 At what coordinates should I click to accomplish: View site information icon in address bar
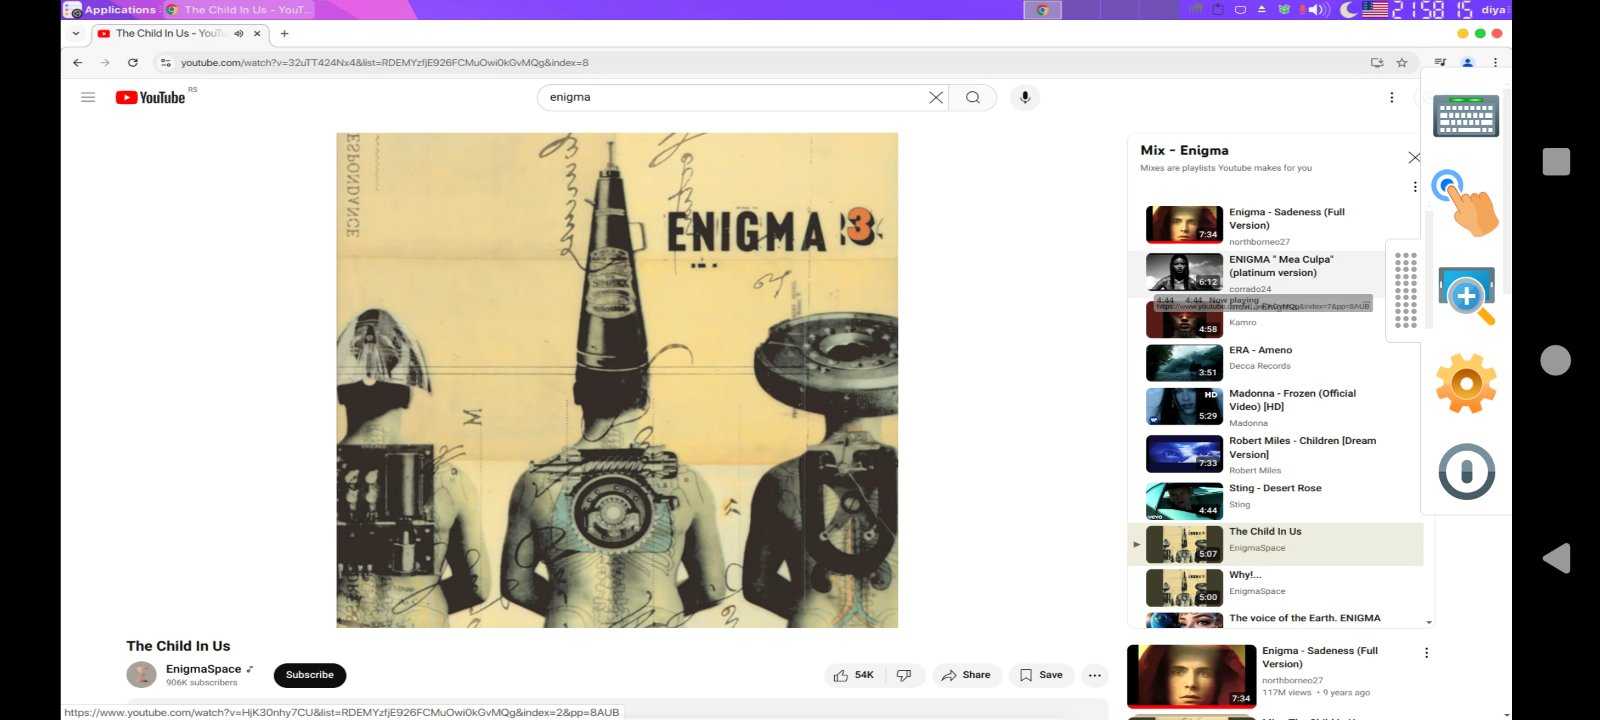pos(166,62)
